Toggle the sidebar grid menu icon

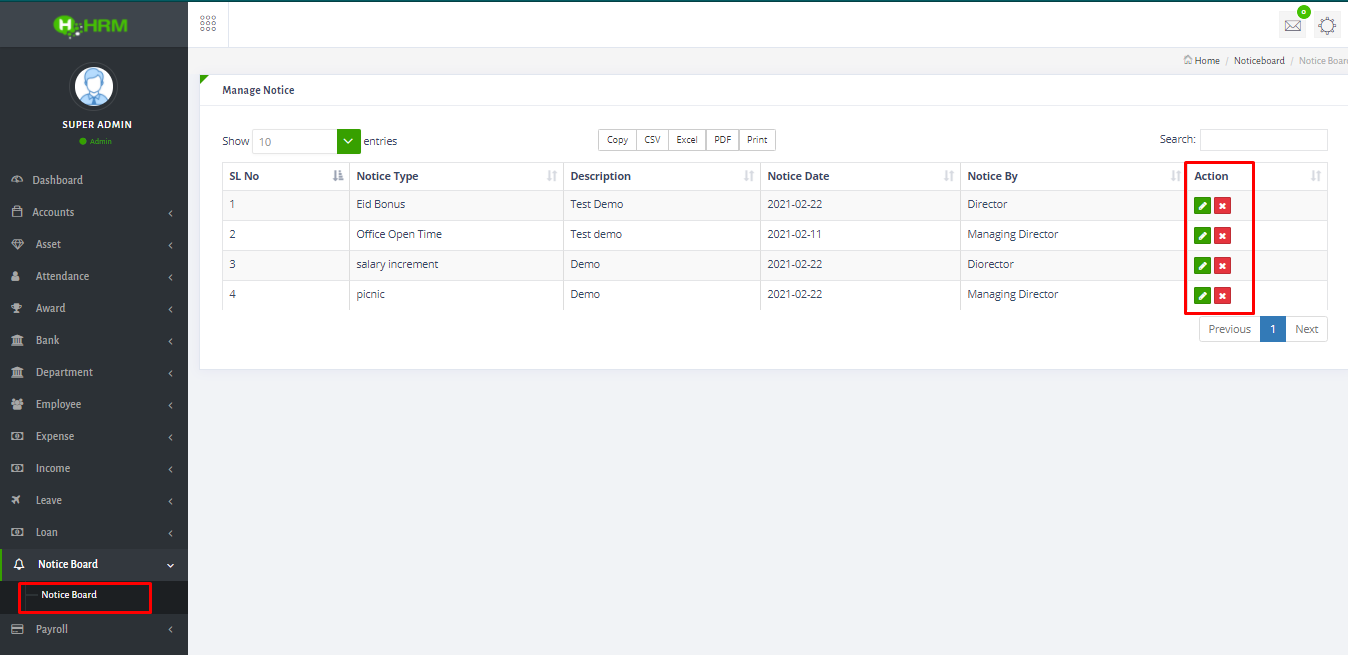(x=208, y=24)
